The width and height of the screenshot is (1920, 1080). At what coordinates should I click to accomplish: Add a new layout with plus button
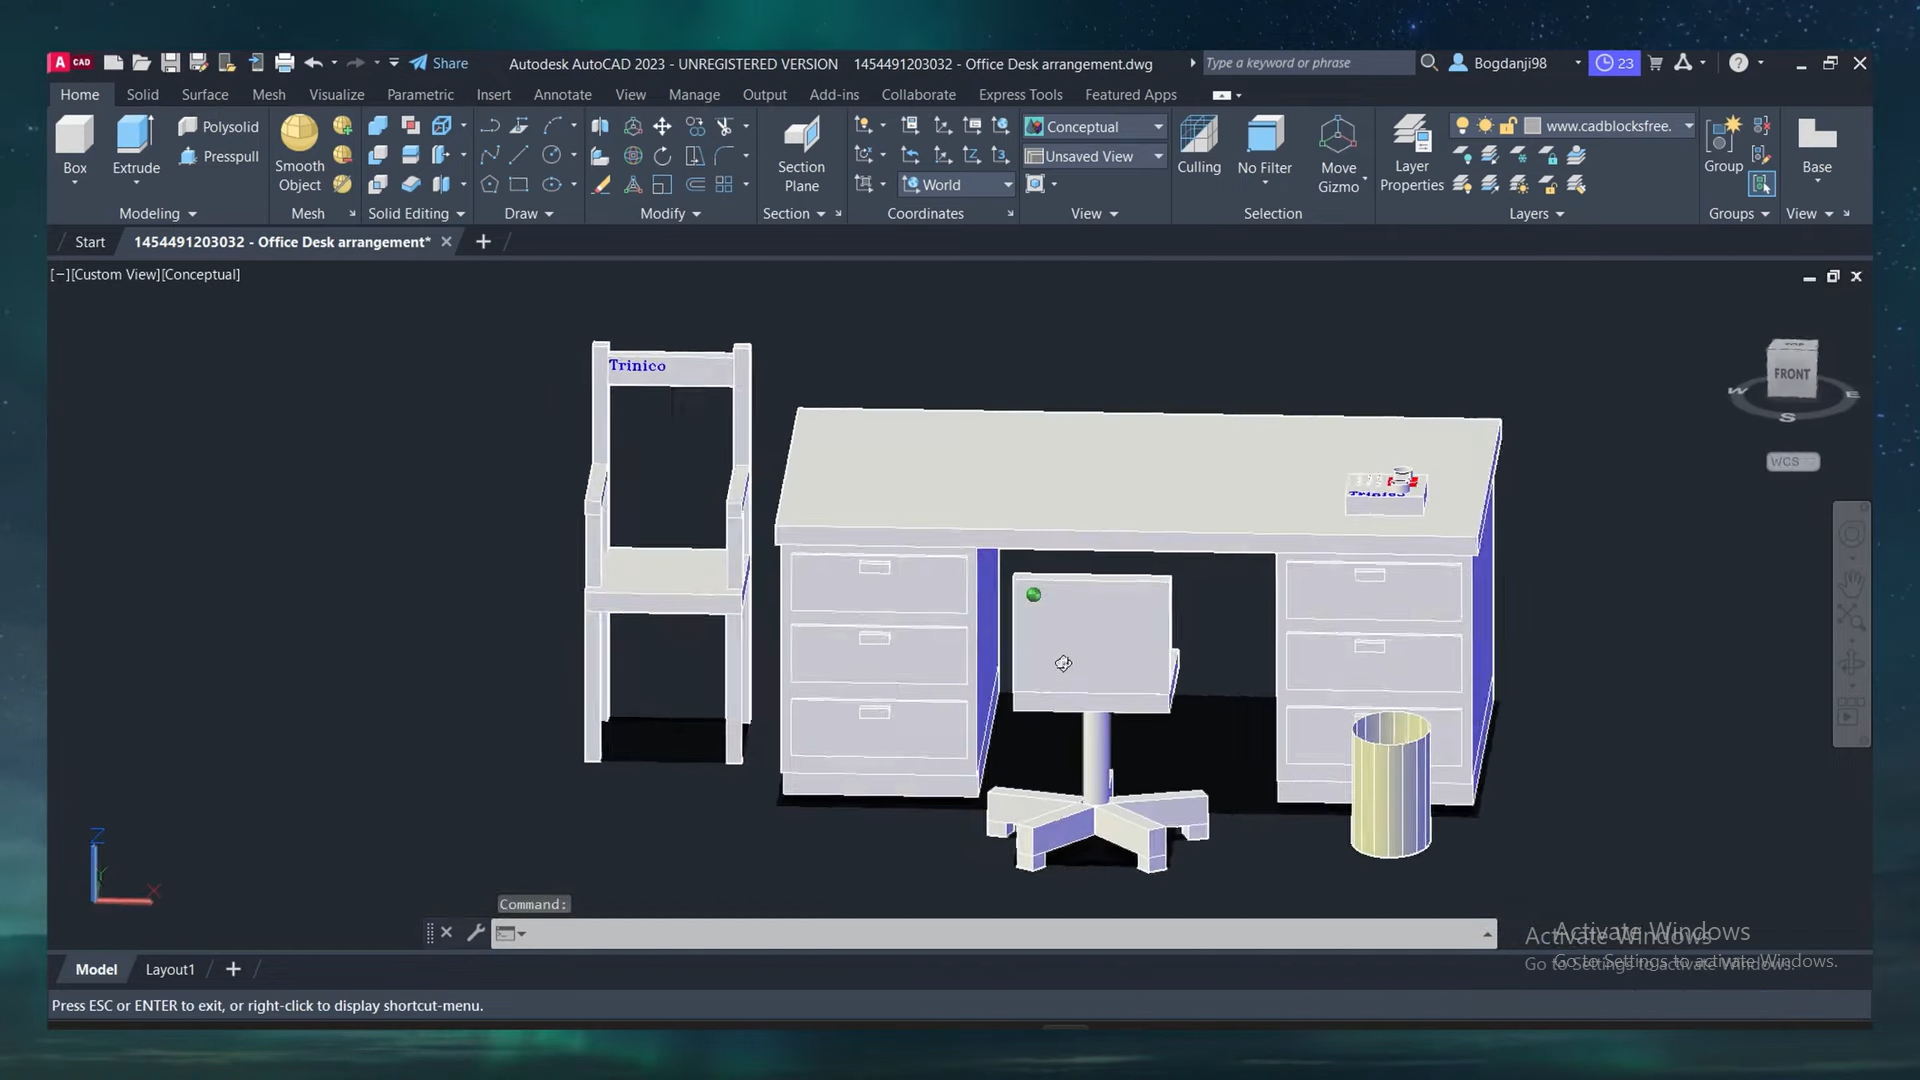coord(233,969)
